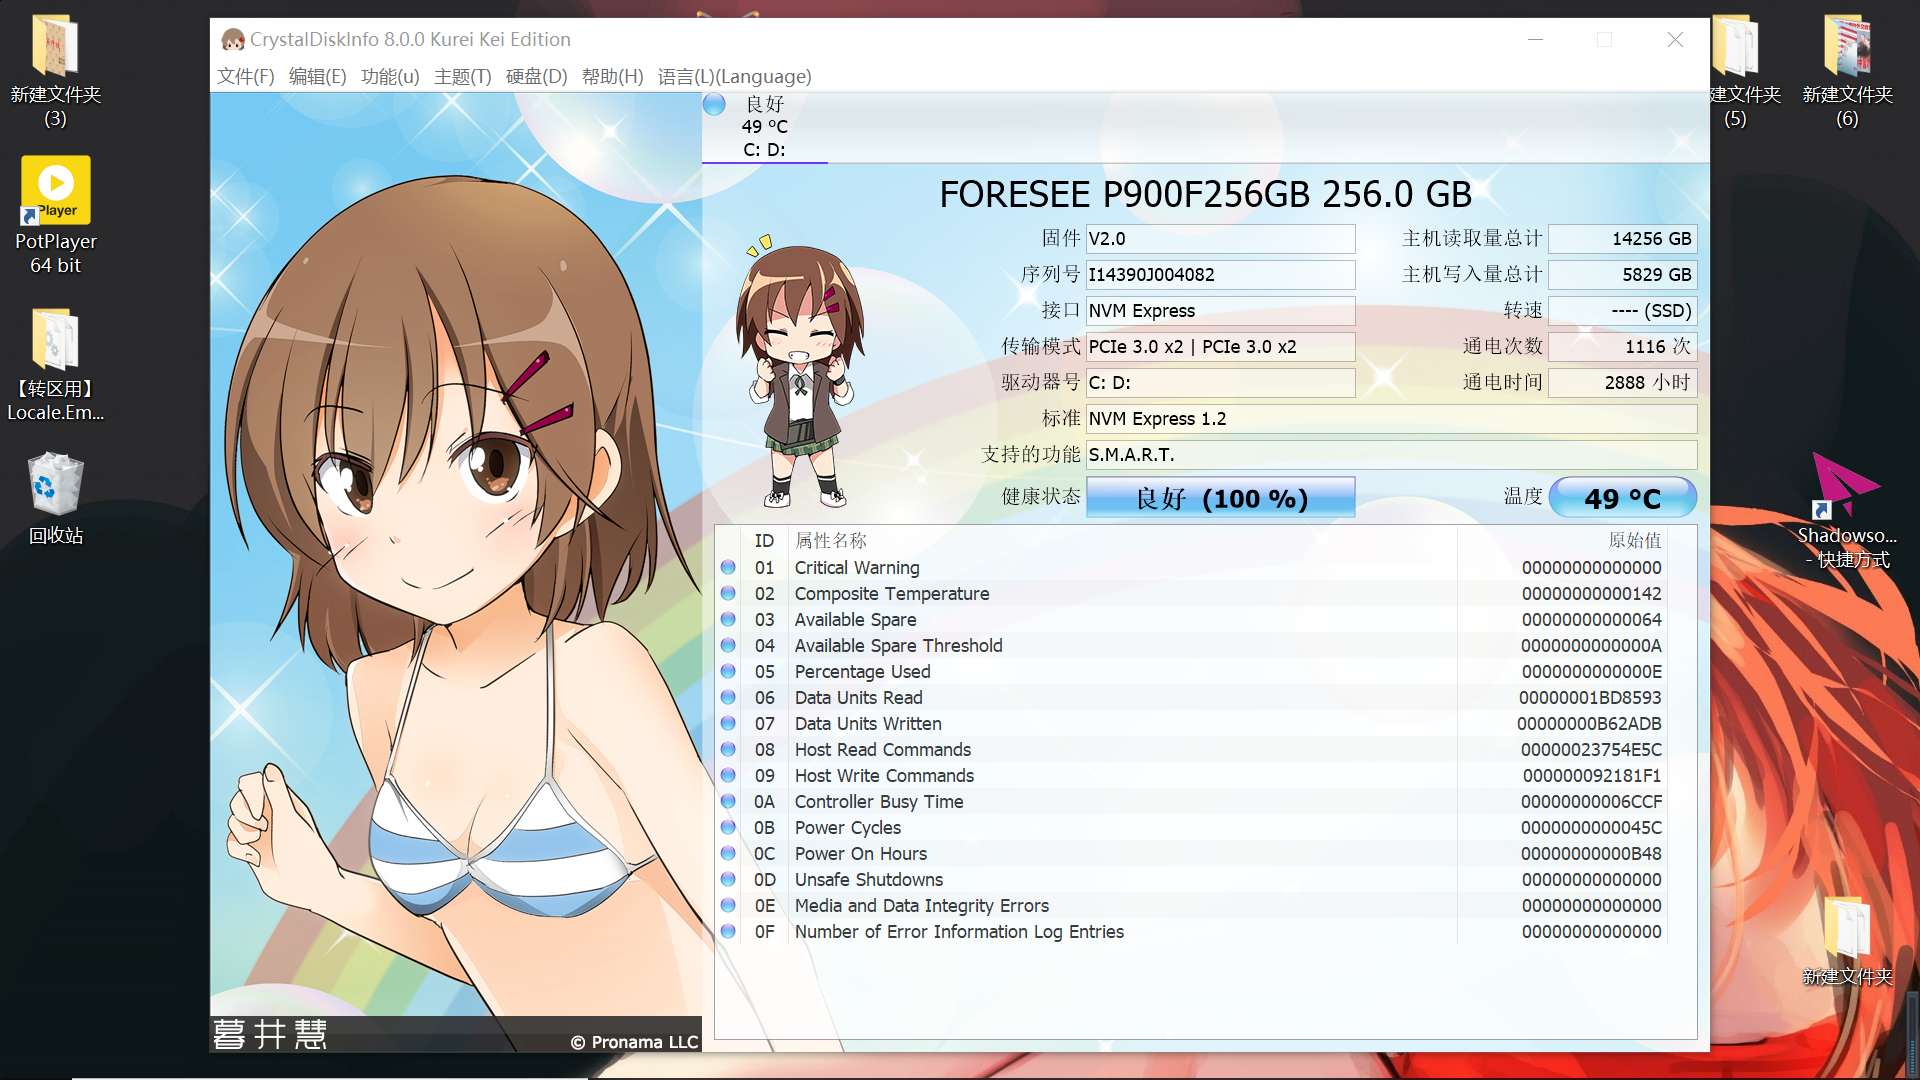Open the 功能(u) menu
Image resolution: width=1920 pixels, height=1080 pixels.
(390, 77)
